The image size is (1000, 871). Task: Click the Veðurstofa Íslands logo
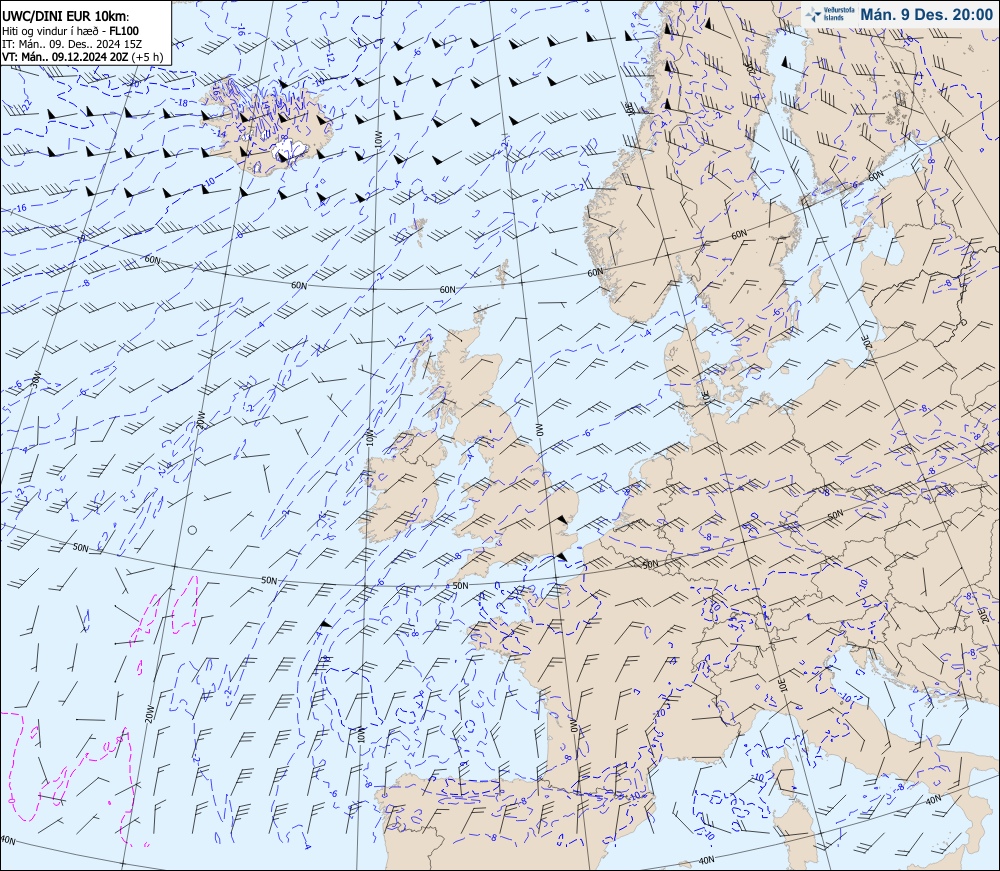[830, 15]
